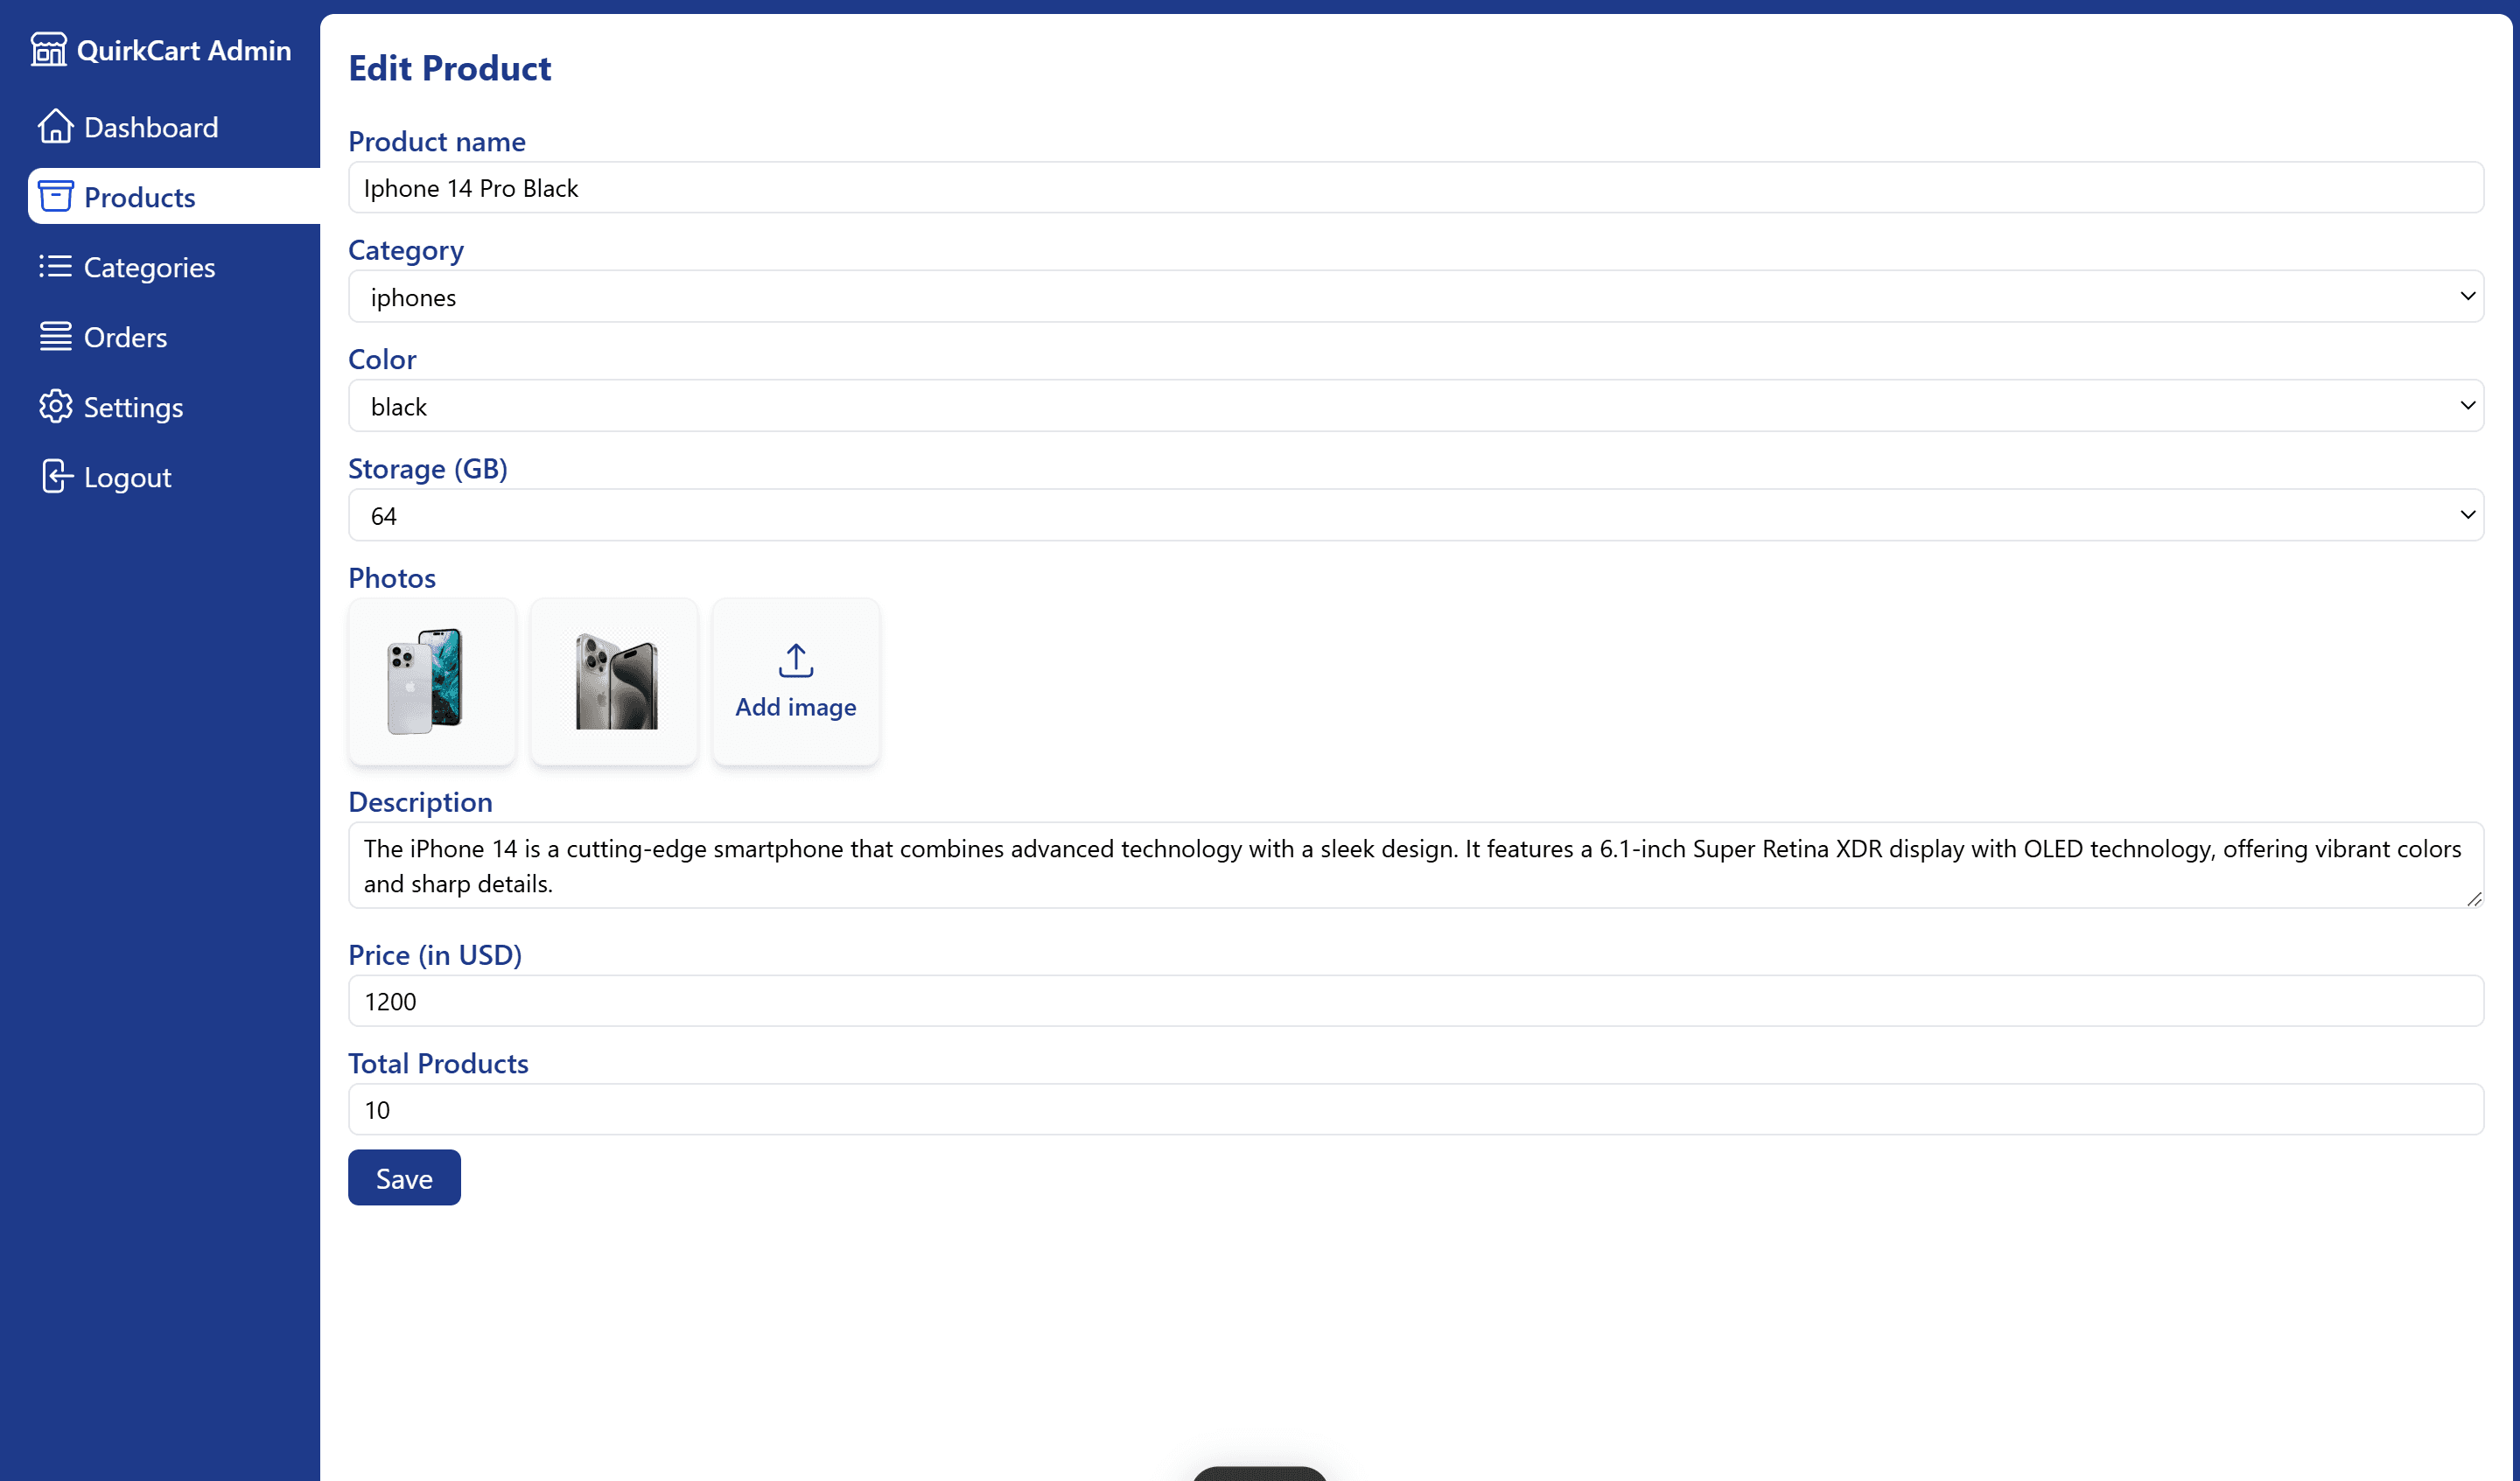Viewport: 2520px width, 1481px height.
Task: Click the Product name label
Action: [437, 141]
